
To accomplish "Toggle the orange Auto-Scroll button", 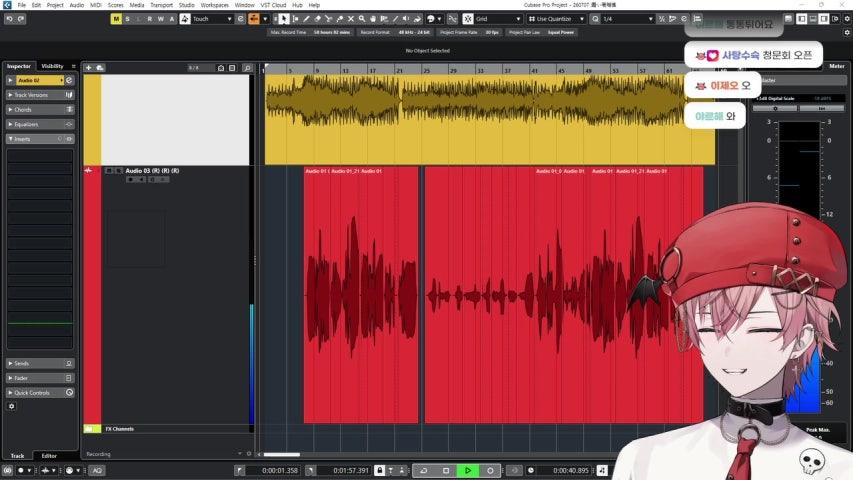I will click(x=254, y=19).
